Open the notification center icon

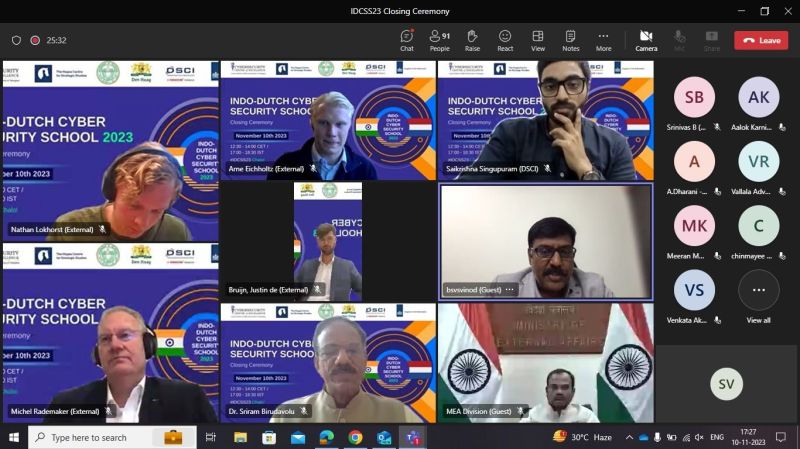coord(781,437)
